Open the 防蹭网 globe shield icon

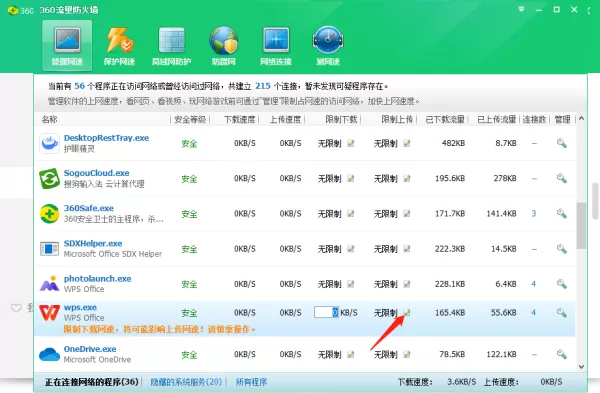click(x=224, y=40)
